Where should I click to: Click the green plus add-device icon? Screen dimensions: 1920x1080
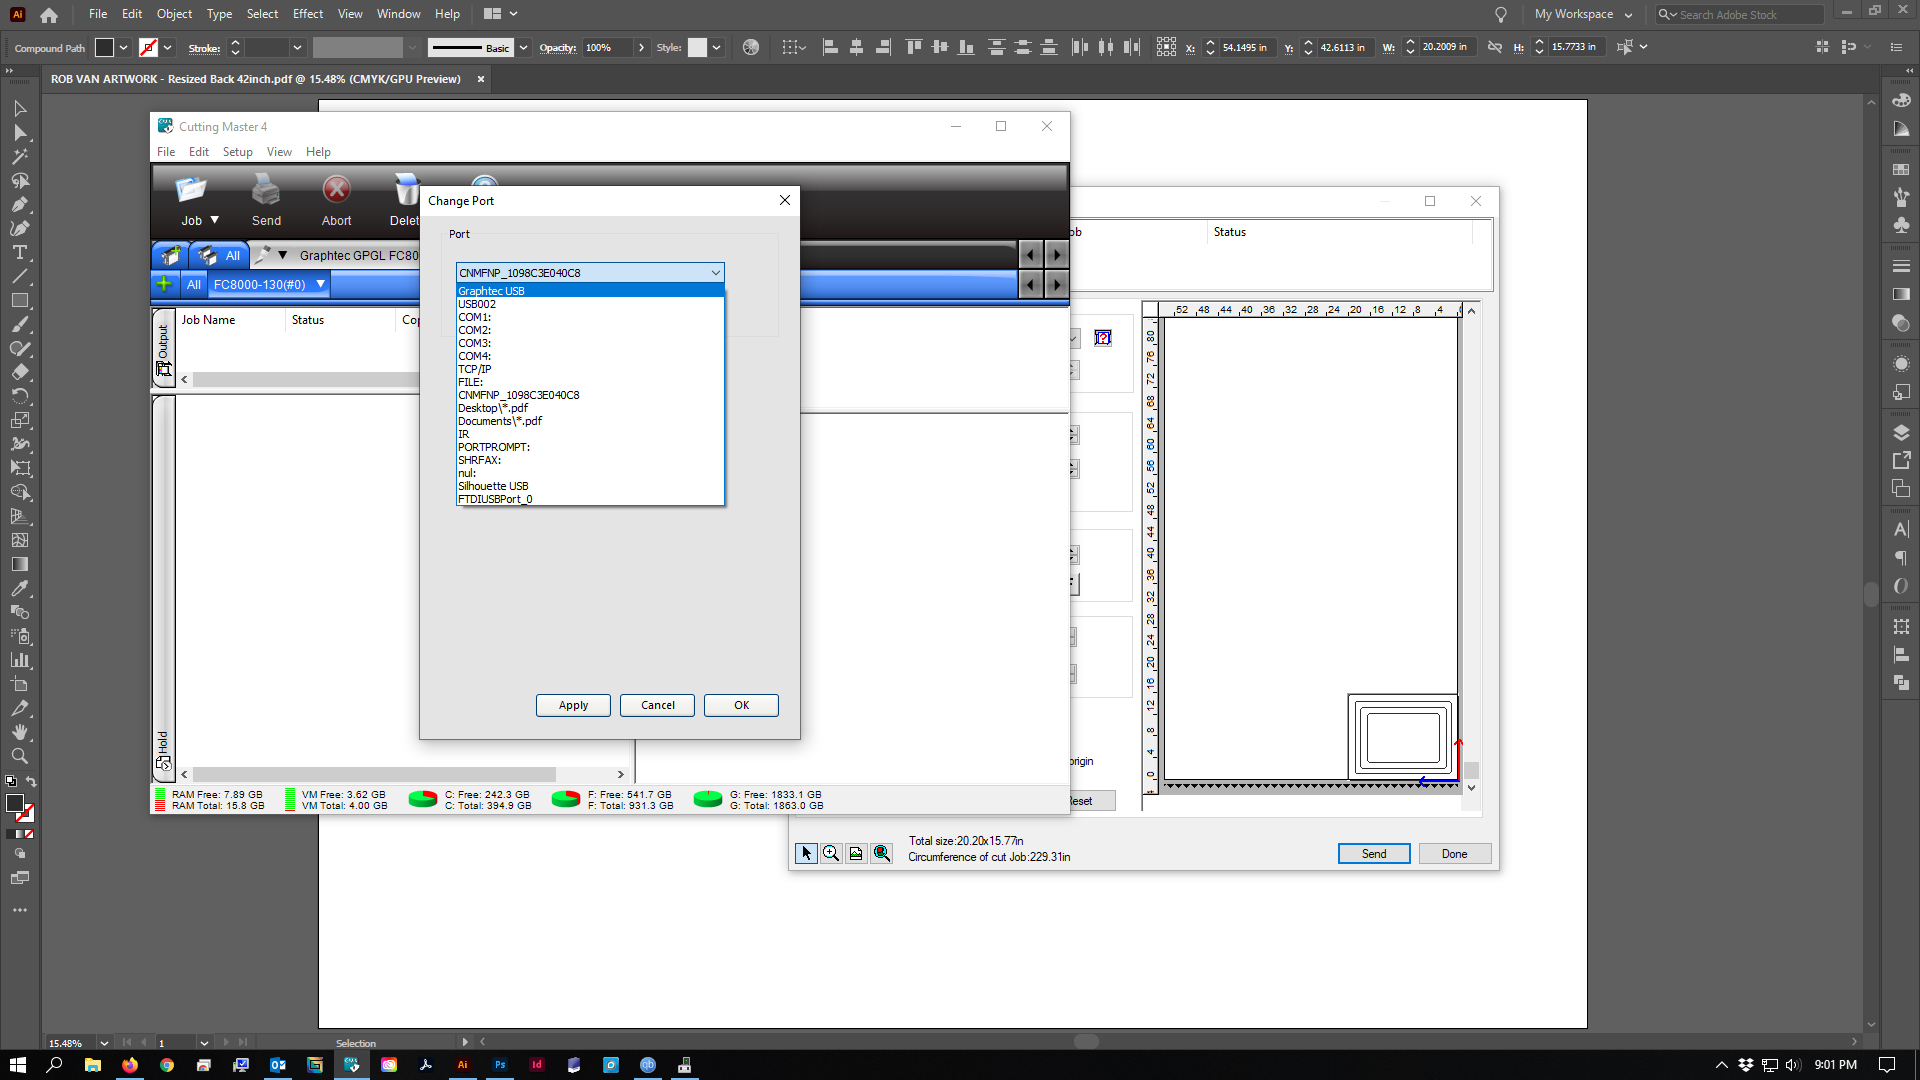tap(164, 284)
